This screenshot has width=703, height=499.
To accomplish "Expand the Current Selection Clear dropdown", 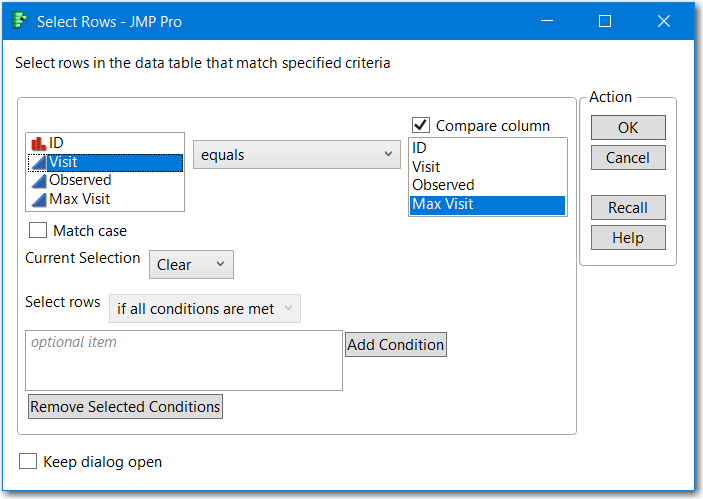I will coord(191,265).
